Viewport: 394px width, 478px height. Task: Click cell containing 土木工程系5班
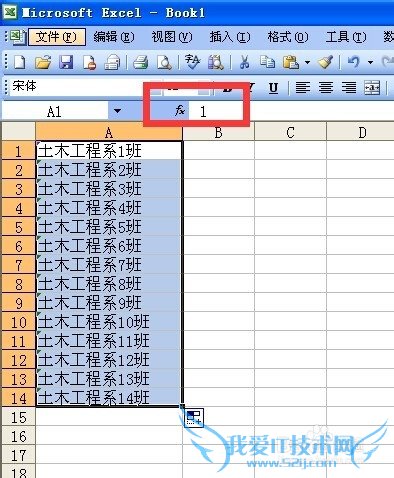coord(109,227)
